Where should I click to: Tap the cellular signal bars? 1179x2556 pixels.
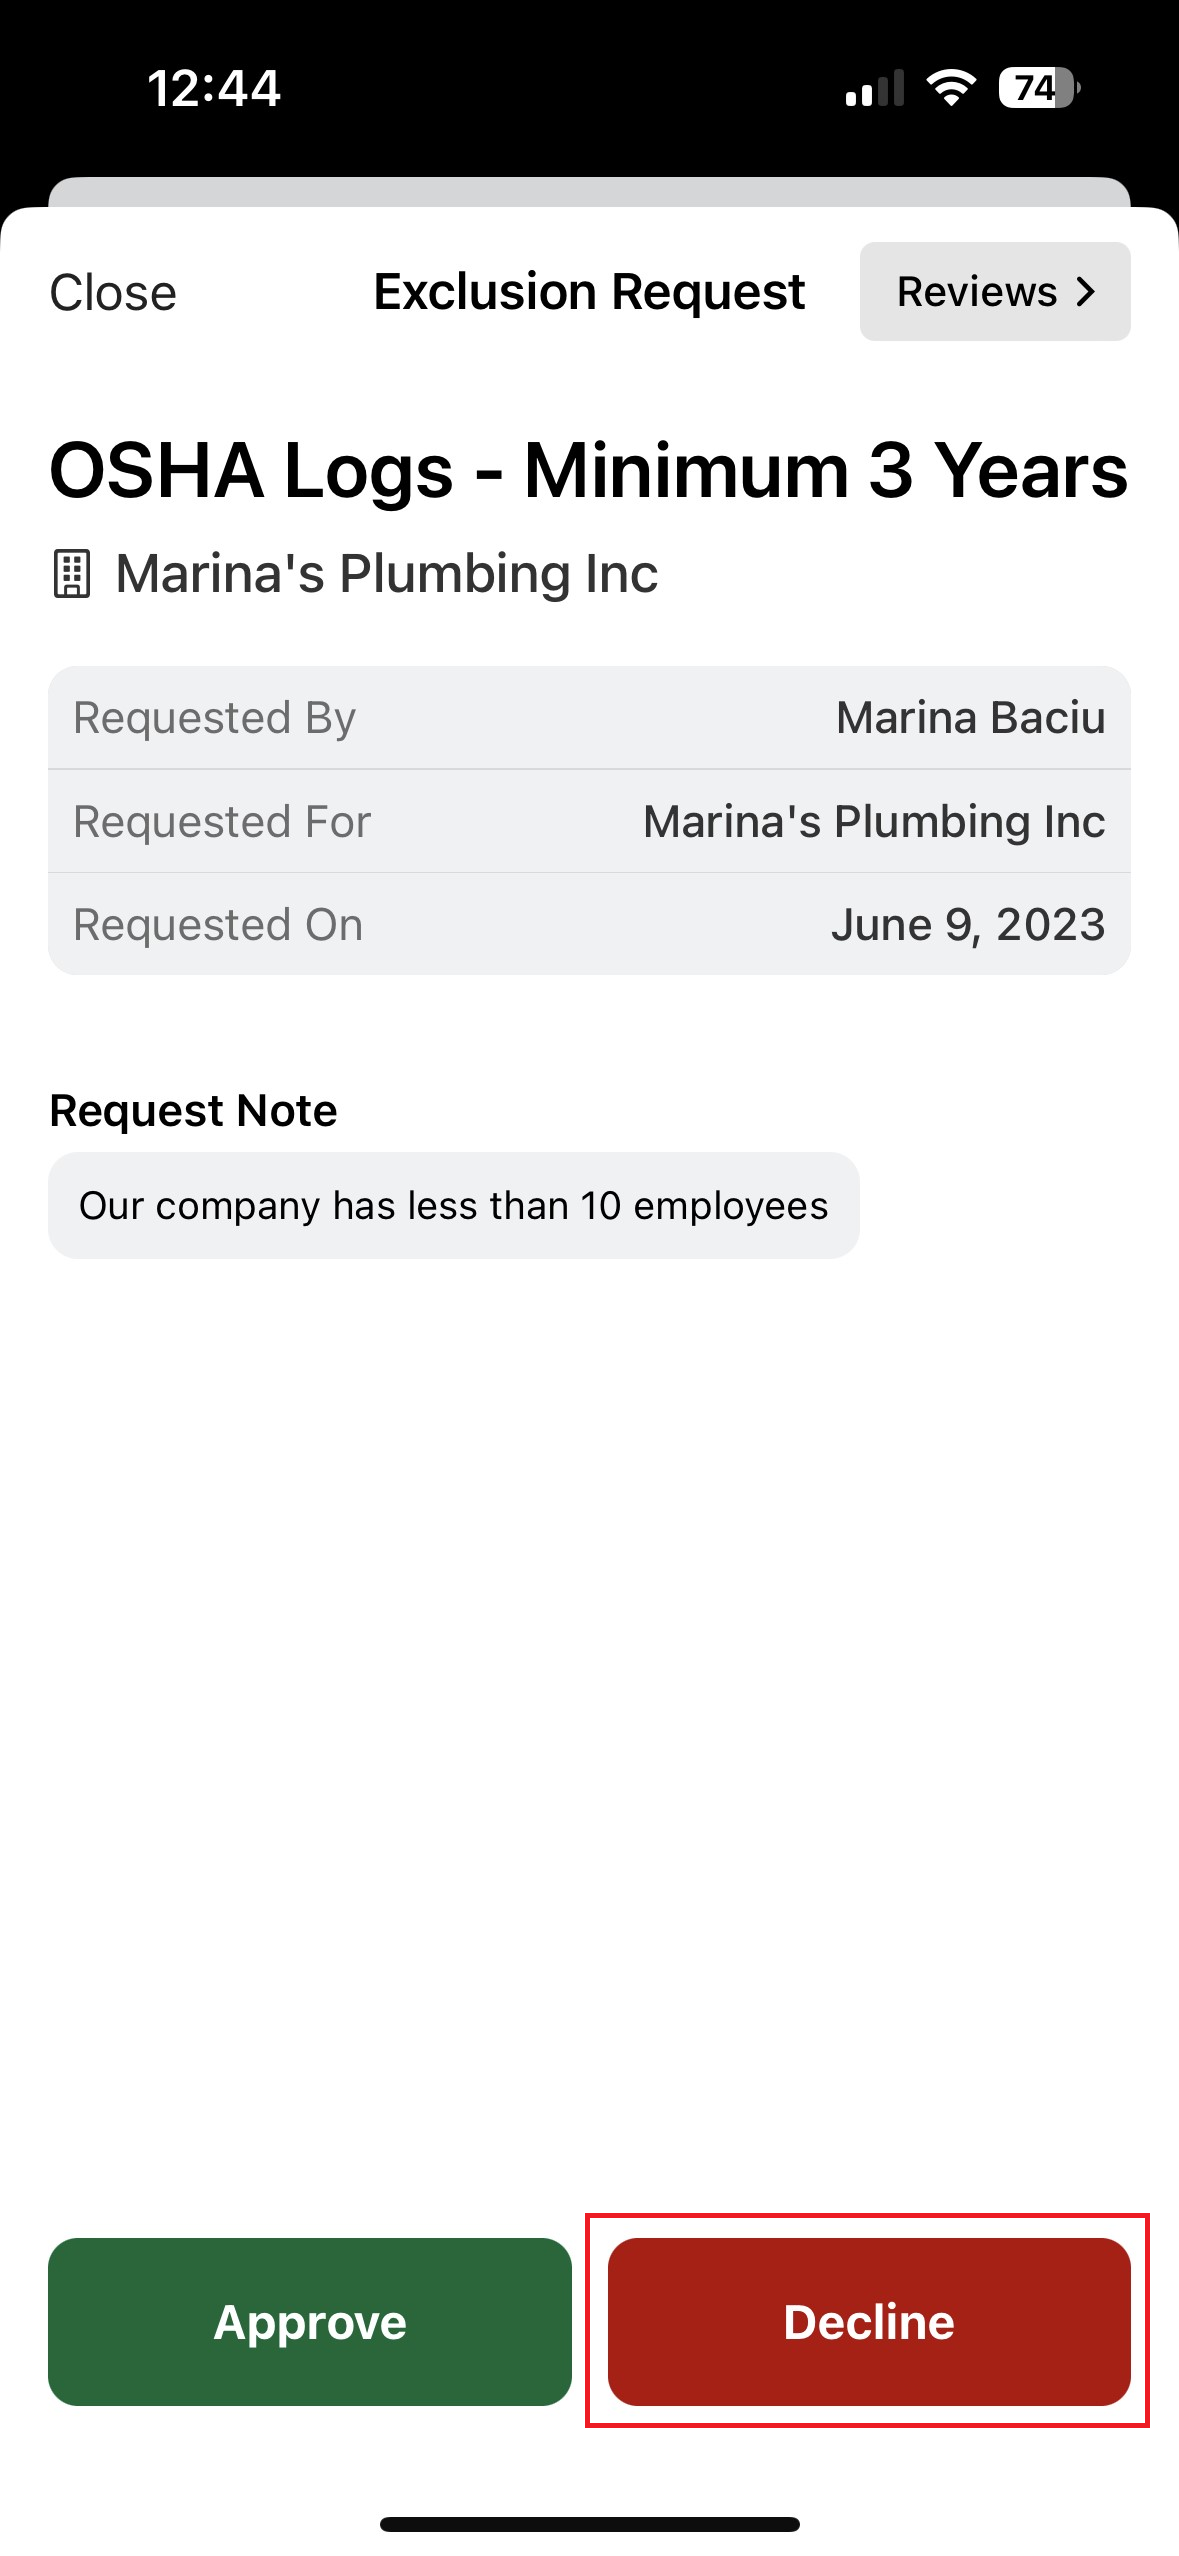coord(874,88)
